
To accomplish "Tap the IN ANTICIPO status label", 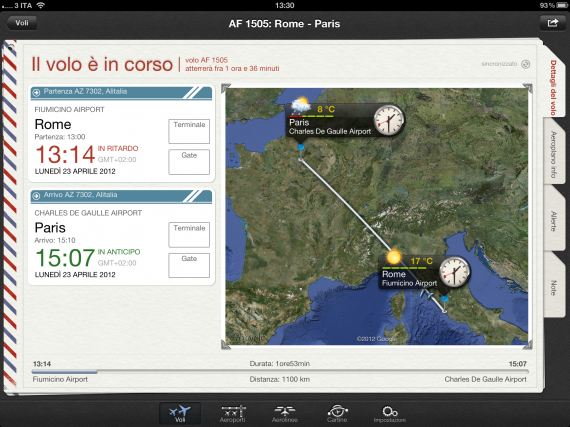I will click(x=119, y=252).
